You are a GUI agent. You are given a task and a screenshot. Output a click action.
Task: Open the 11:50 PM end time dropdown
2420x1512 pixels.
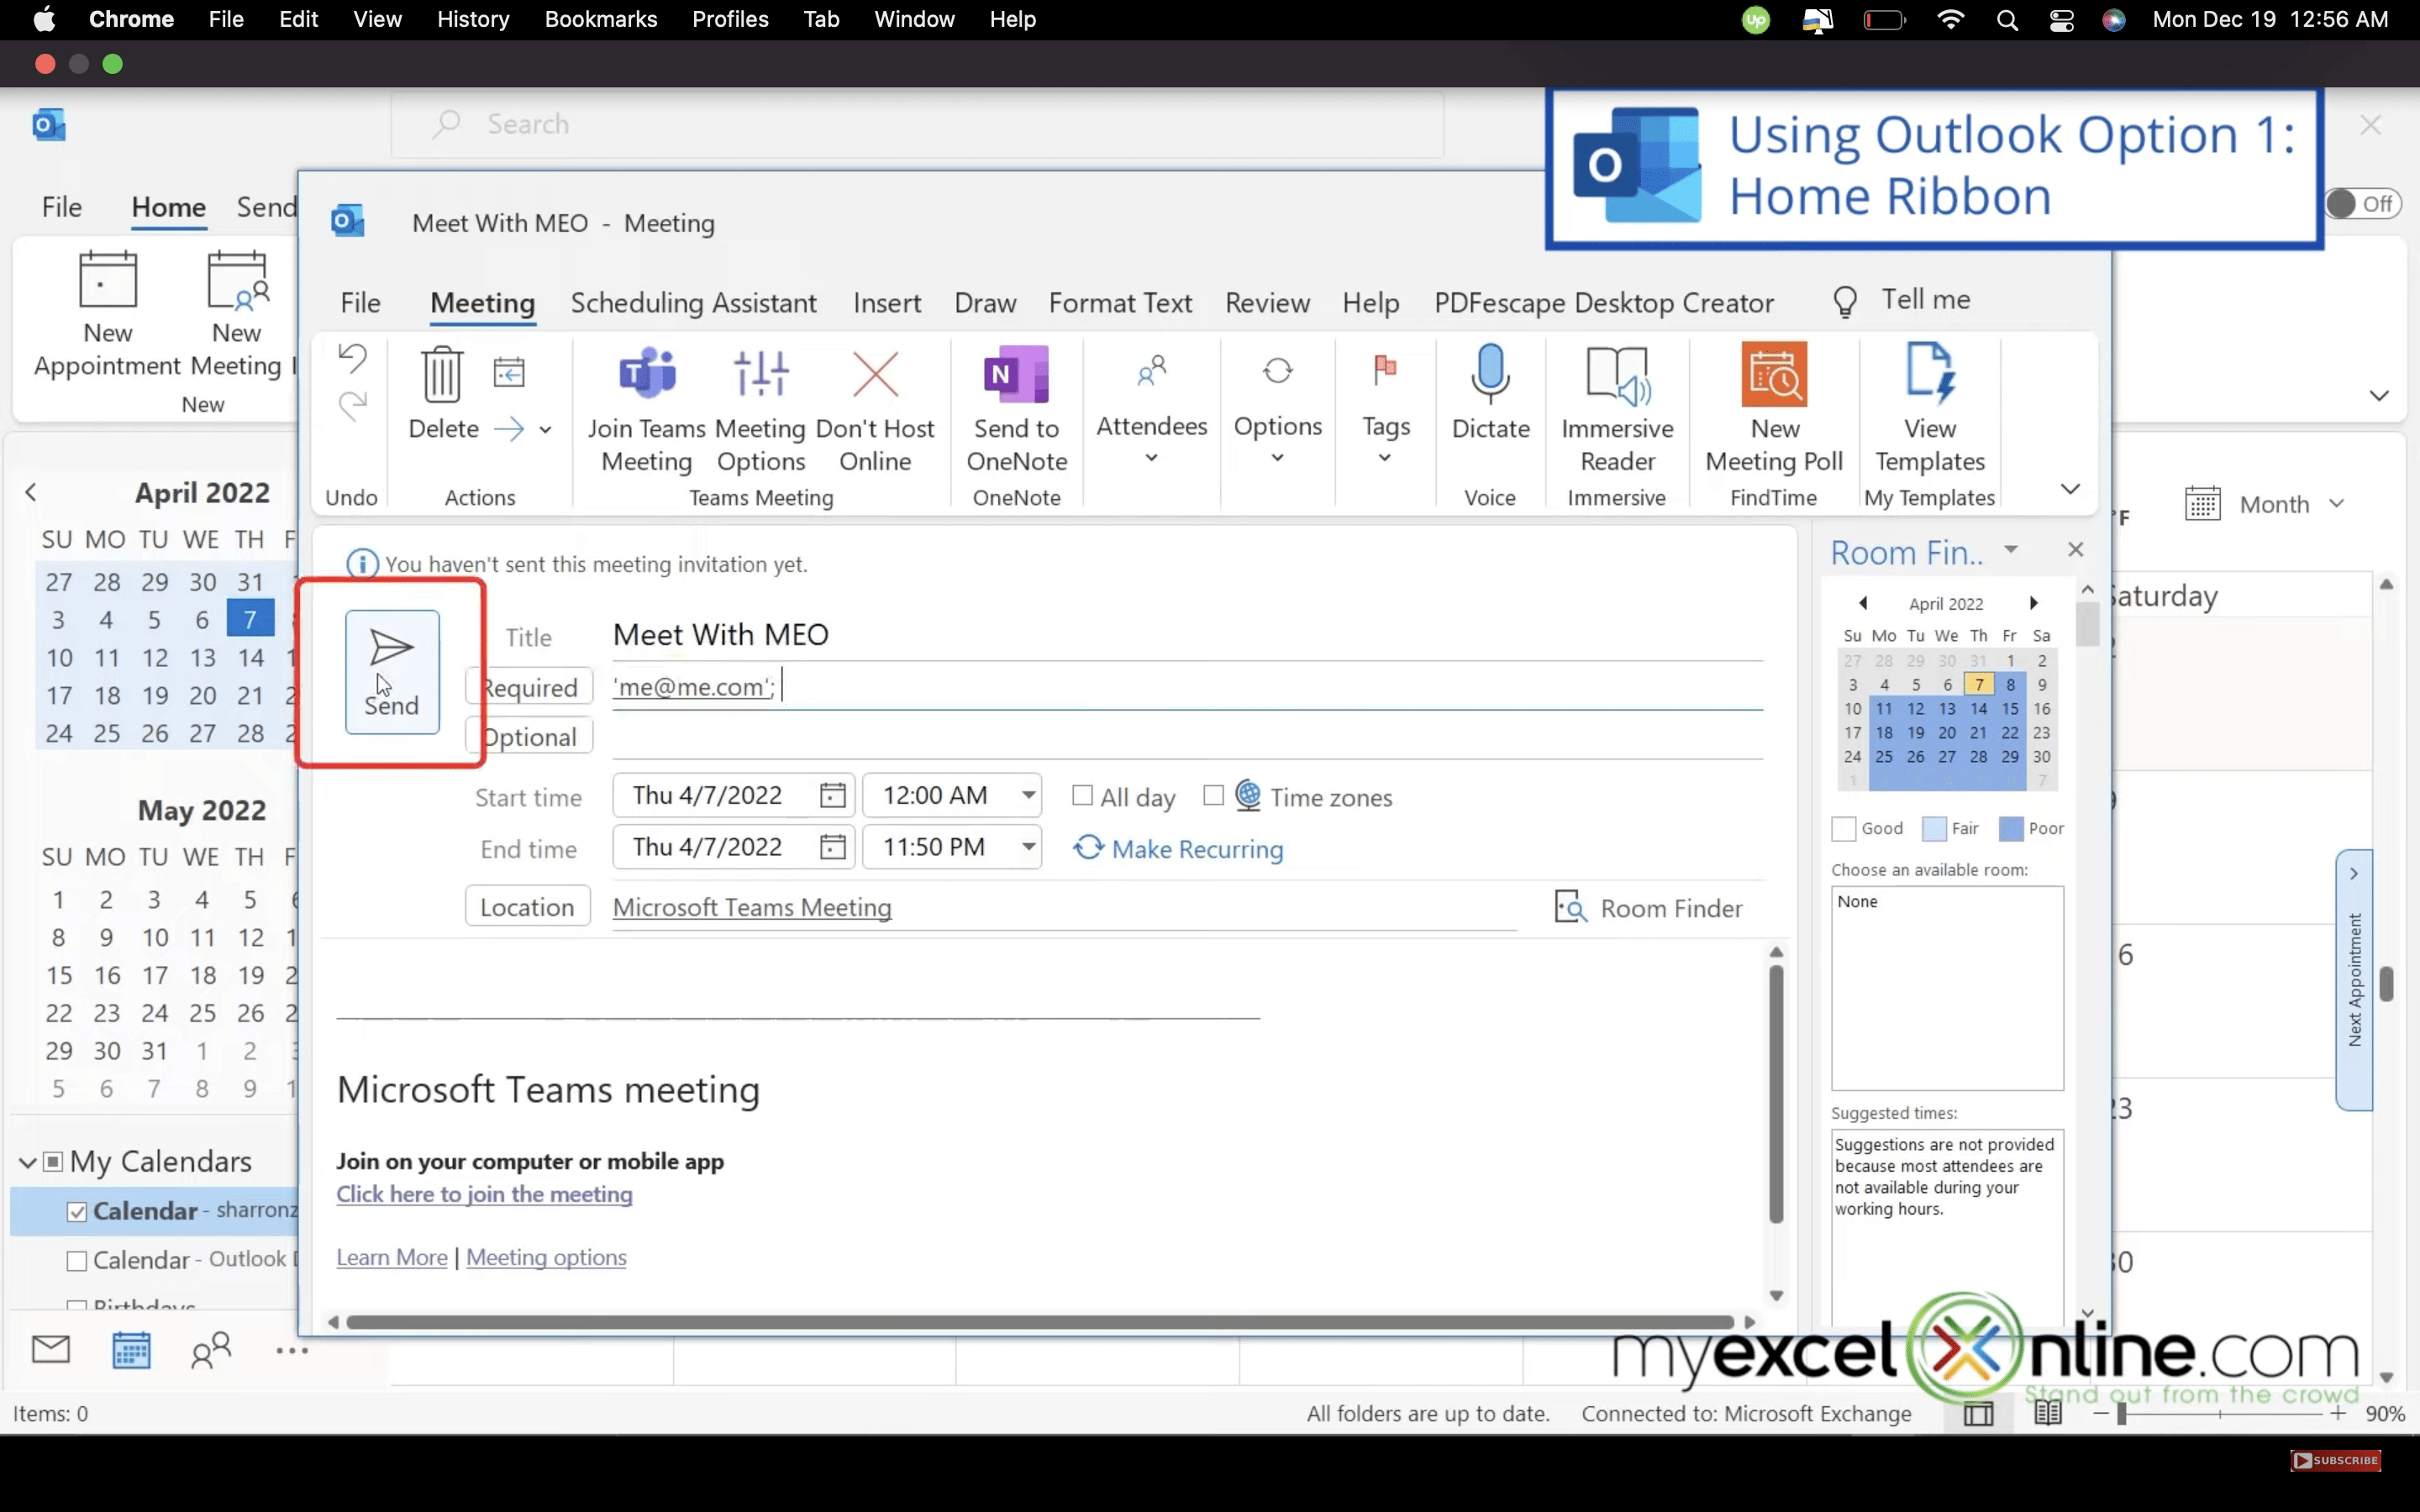[1028, 848]
